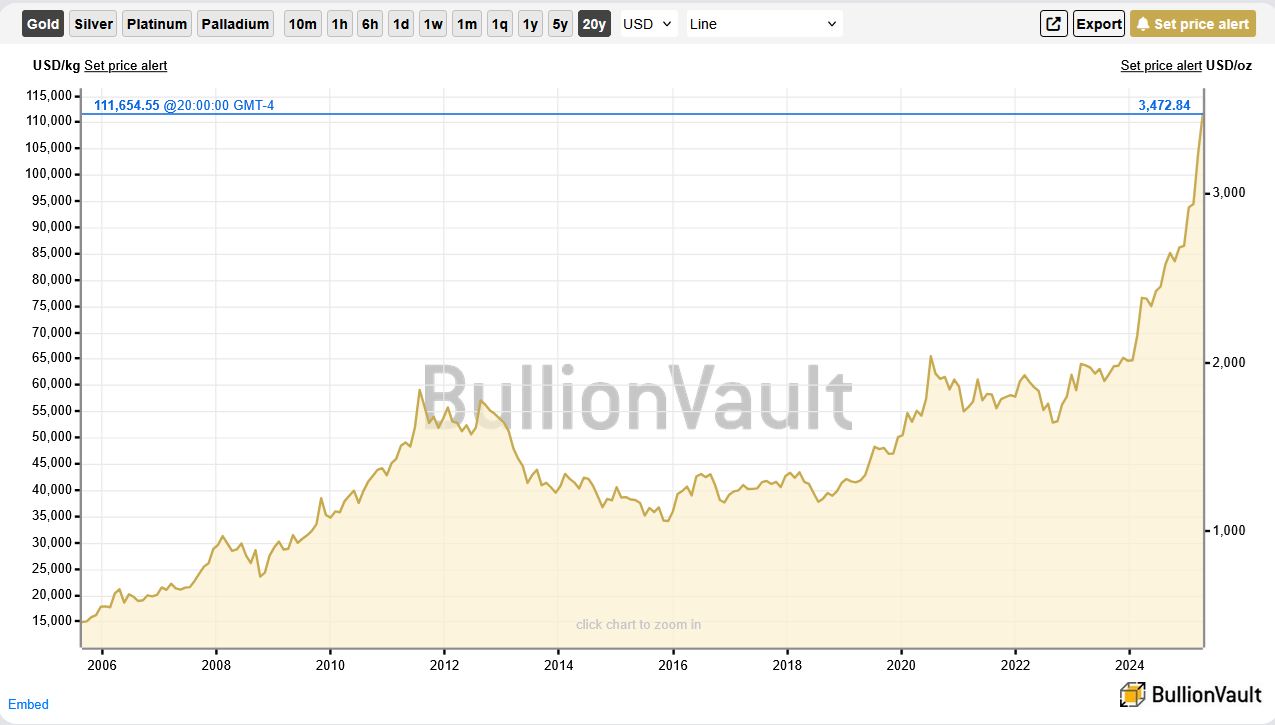Viewport: 1275px width, 725px height.
Task: Click the Embed link
Action: coord(28,704)
